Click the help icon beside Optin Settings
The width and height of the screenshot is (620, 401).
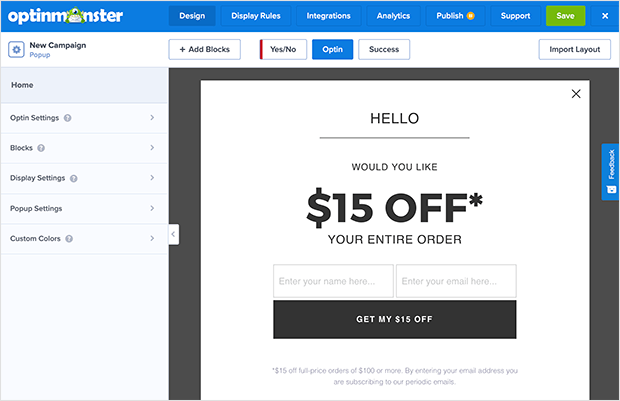pos(68,118)
